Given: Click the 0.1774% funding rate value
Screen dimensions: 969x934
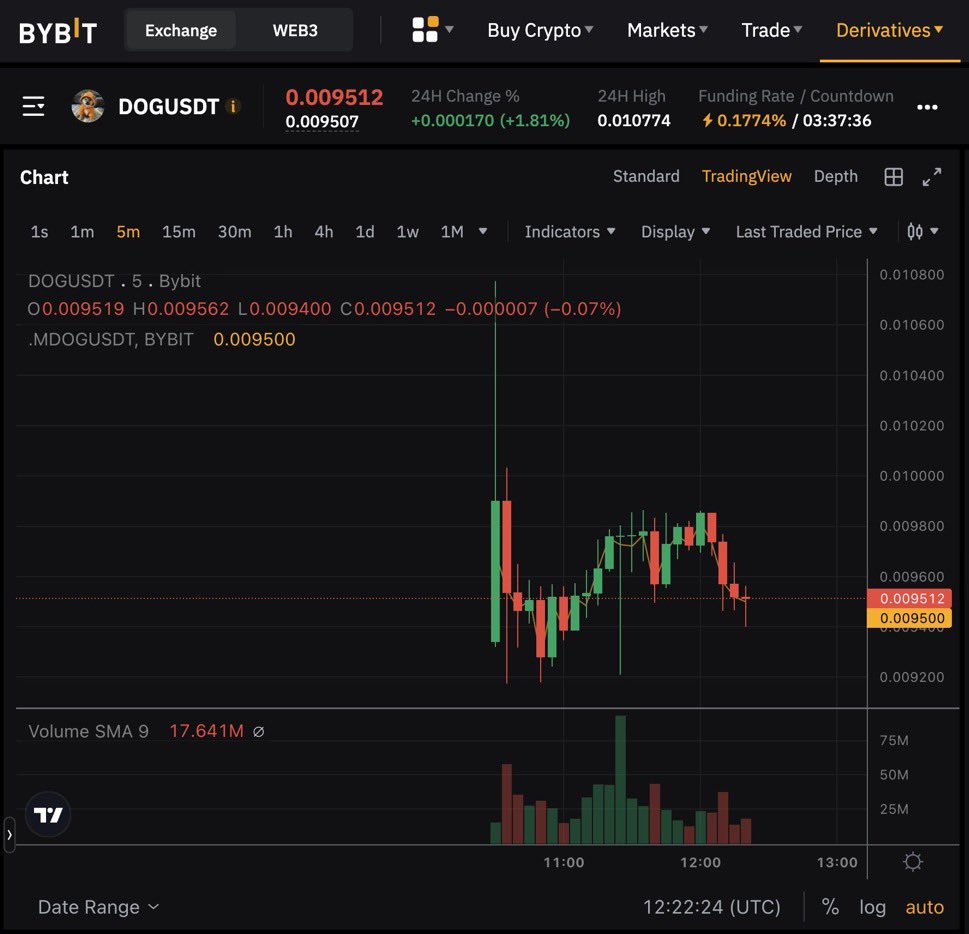Looking at the screenshot, I should pos(751,120).
